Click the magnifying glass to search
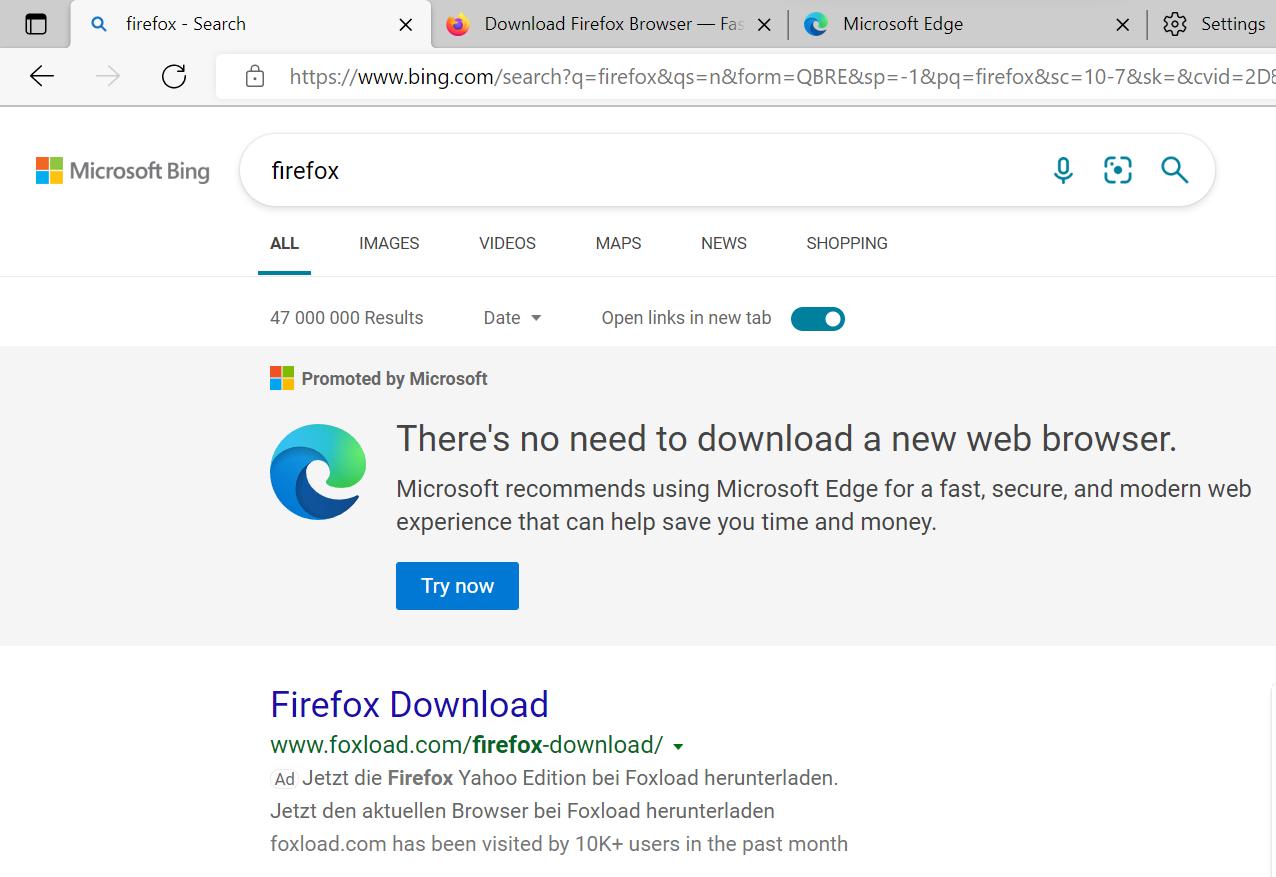The image size is (1276, 877). coord(1174,170)
